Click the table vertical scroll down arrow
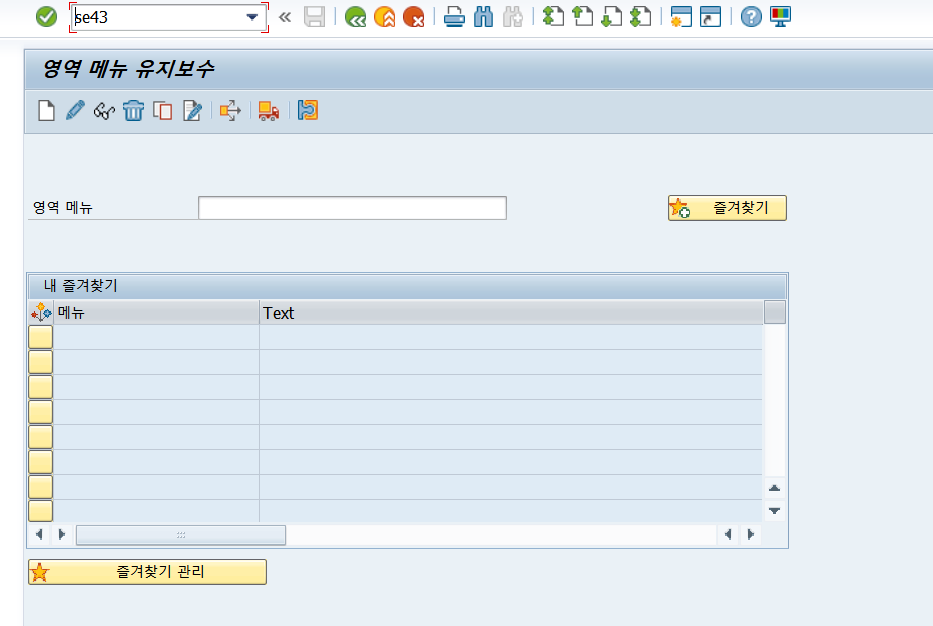Viewport: 933px width, 626px height. 774,511
